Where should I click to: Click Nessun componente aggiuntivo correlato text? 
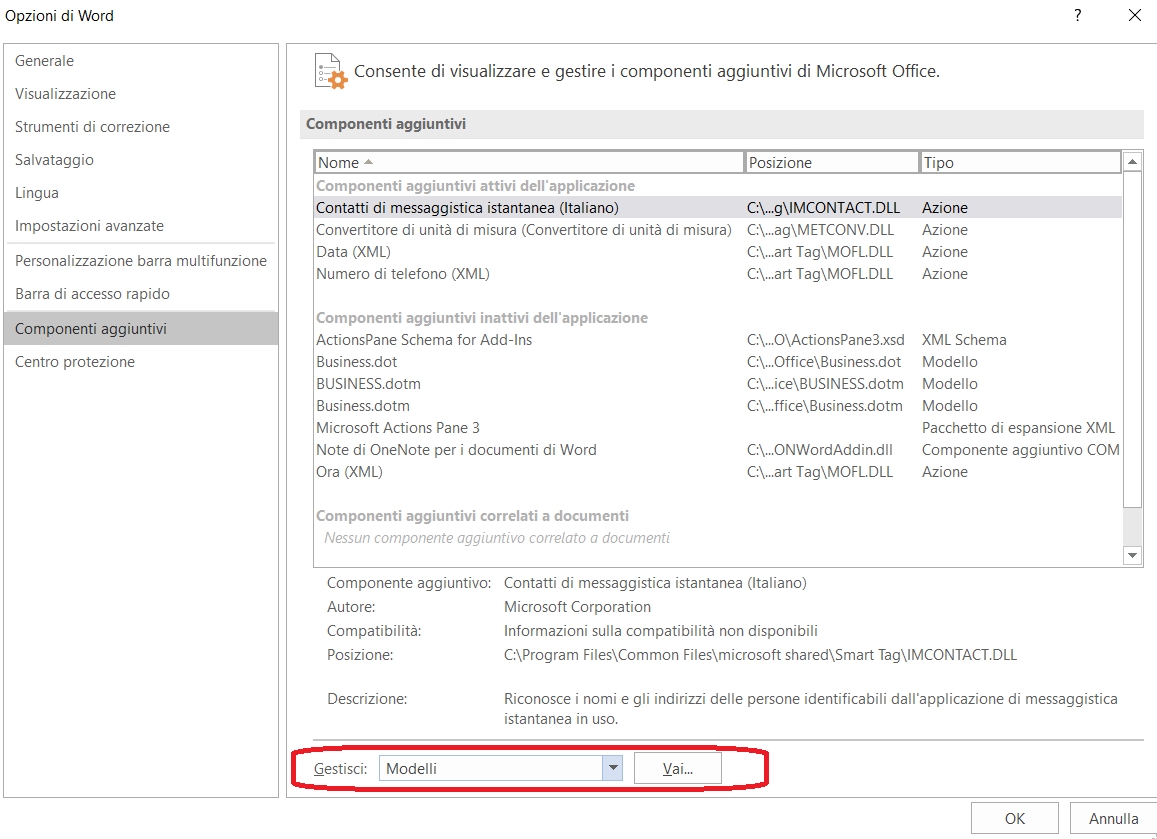pyautogui.click(x=497, y=538)
